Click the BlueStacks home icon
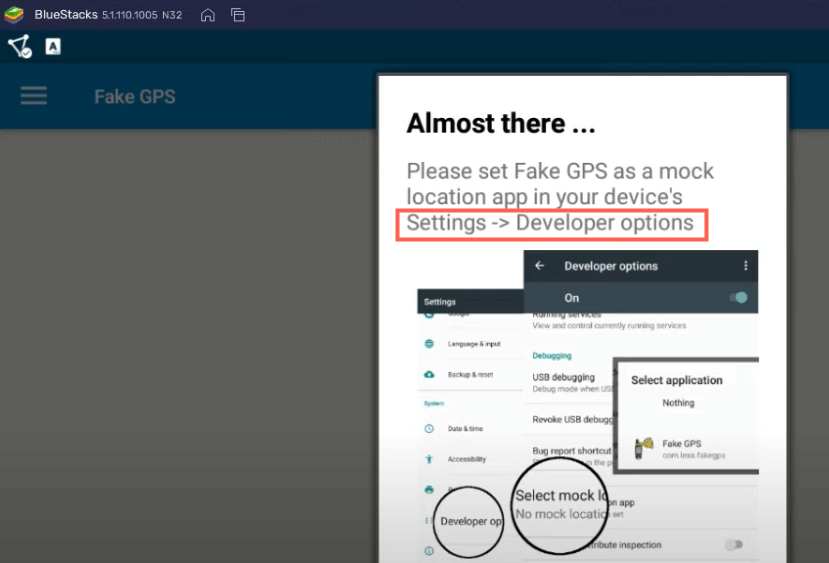 click(x=208, y=15)
